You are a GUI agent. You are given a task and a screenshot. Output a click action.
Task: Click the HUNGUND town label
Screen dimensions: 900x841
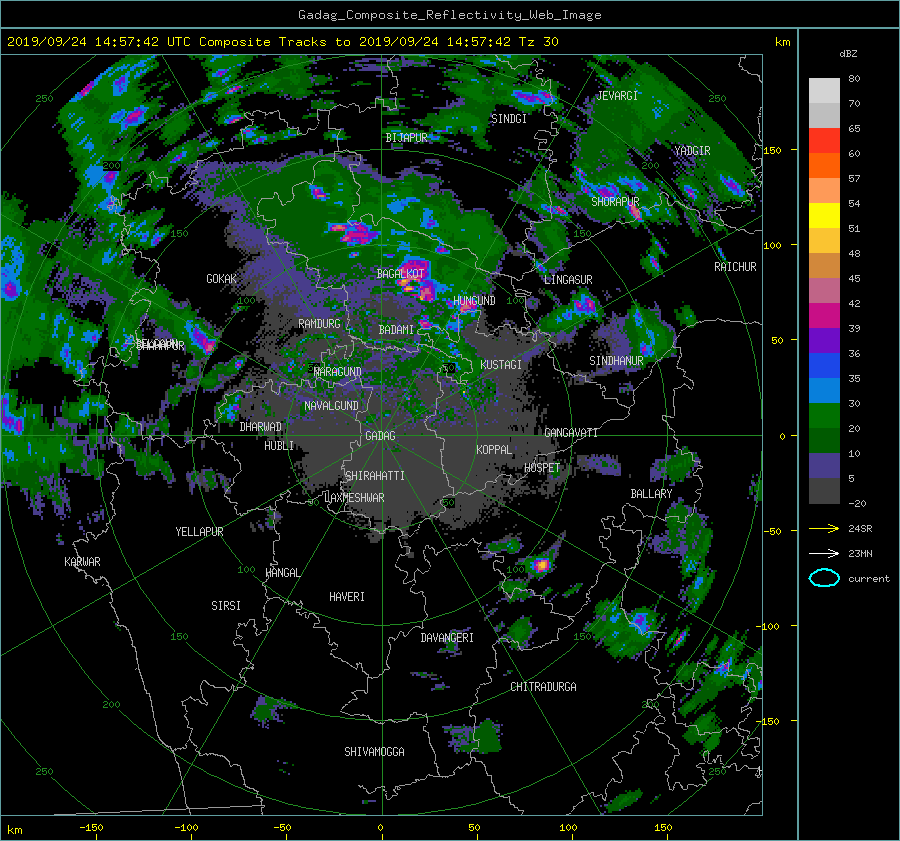[x=474, y=301]
